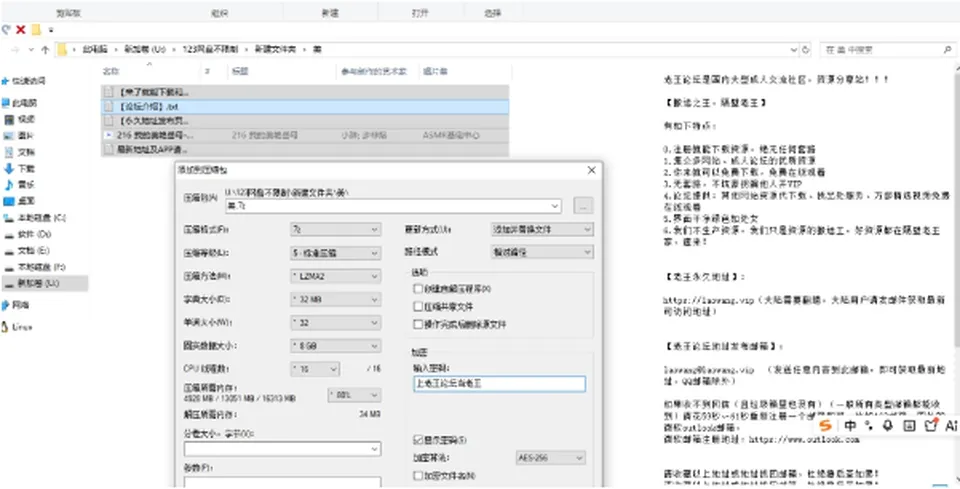
Task: Click the red X delete icon
Action: pos(21,29)
